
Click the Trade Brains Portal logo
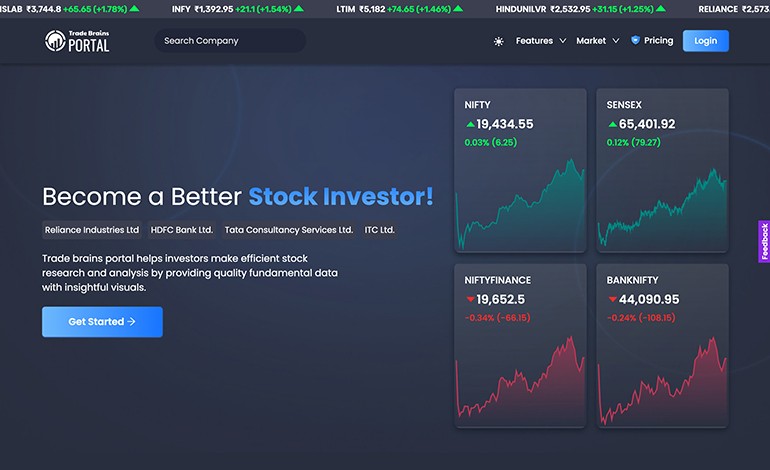click(77, 41)
